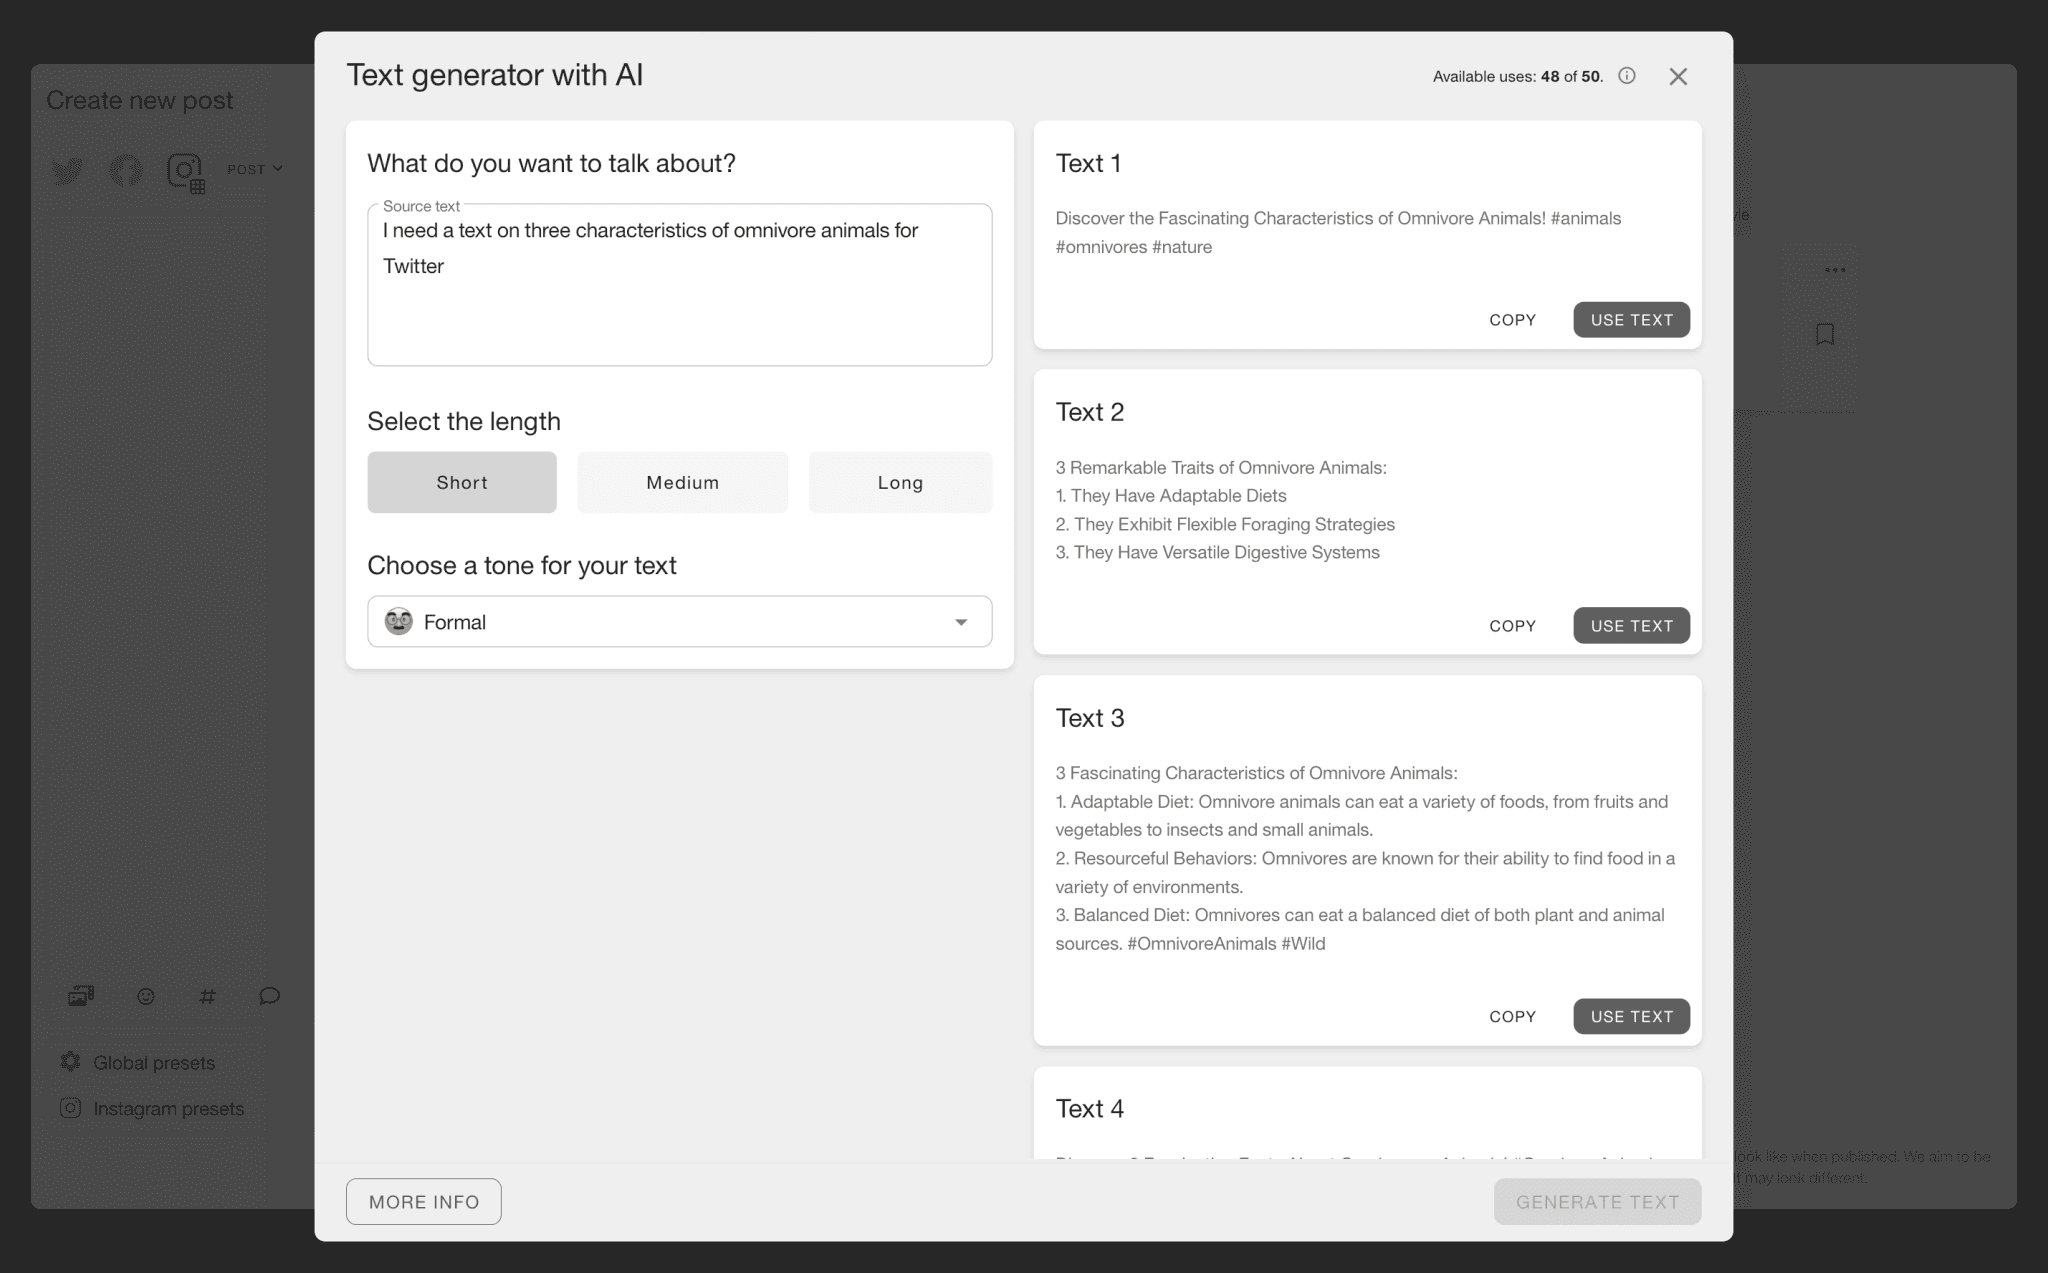Expand the POST type dropdown
2048x1273 pixels.
pos(255,168)
